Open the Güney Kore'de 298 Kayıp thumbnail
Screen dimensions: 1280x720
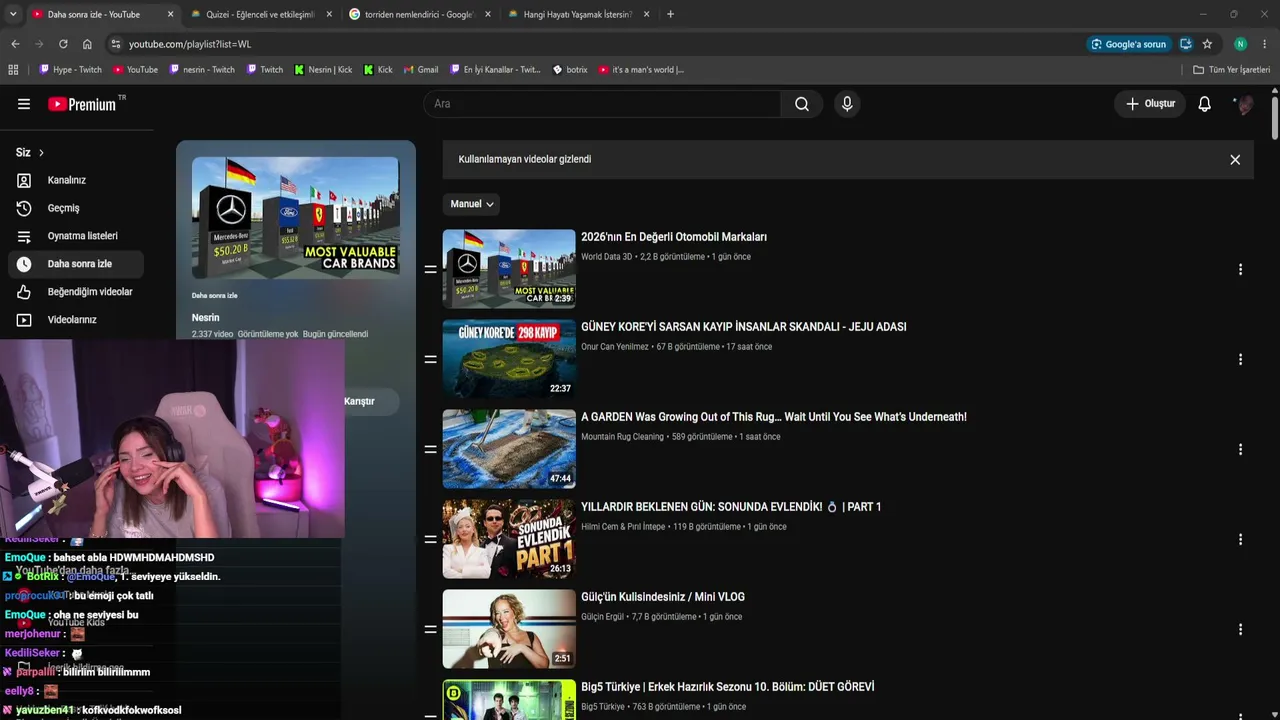click(509, 359)
